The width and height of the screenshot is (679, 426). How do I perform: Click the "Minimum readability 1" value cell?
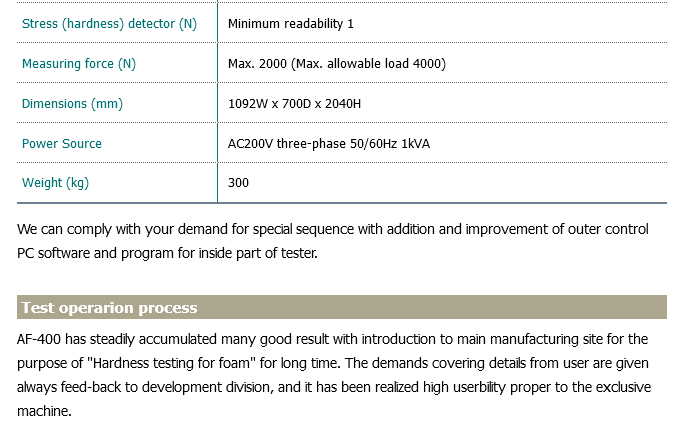click(x=291, y=23)
